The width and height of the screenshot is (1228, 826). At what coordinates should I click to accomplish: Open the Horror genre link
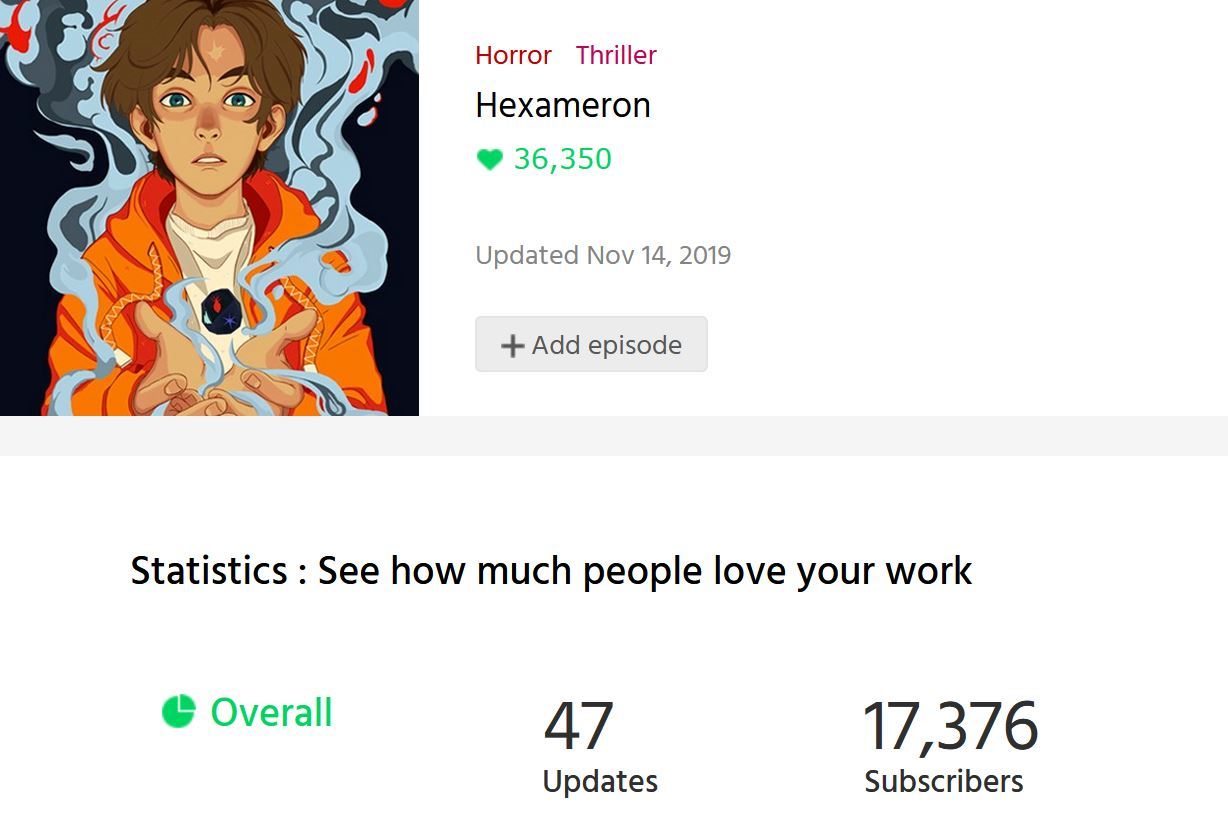[x=513, y=55]
